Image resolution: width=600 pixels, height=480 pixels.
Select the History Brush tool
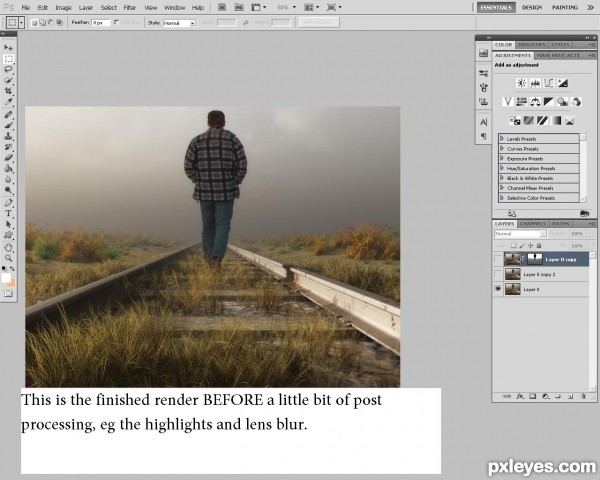click(x=8, y=147)
